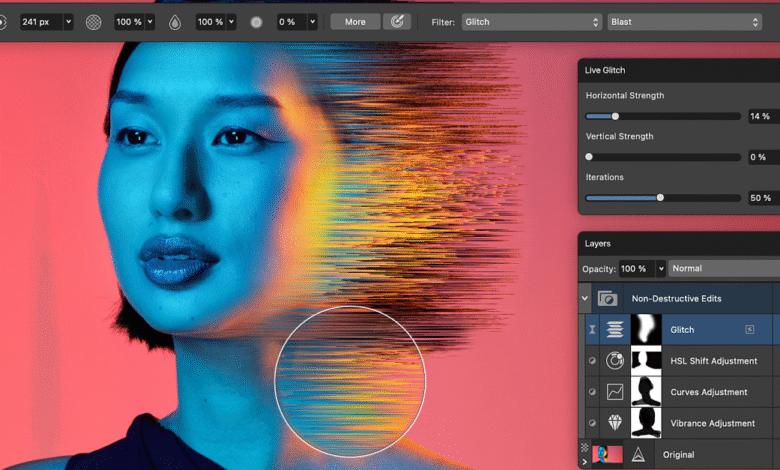Viewport: 780px width, 470px height.
Task: Click the triangle icon on Original layer
Action: (638, 455)
